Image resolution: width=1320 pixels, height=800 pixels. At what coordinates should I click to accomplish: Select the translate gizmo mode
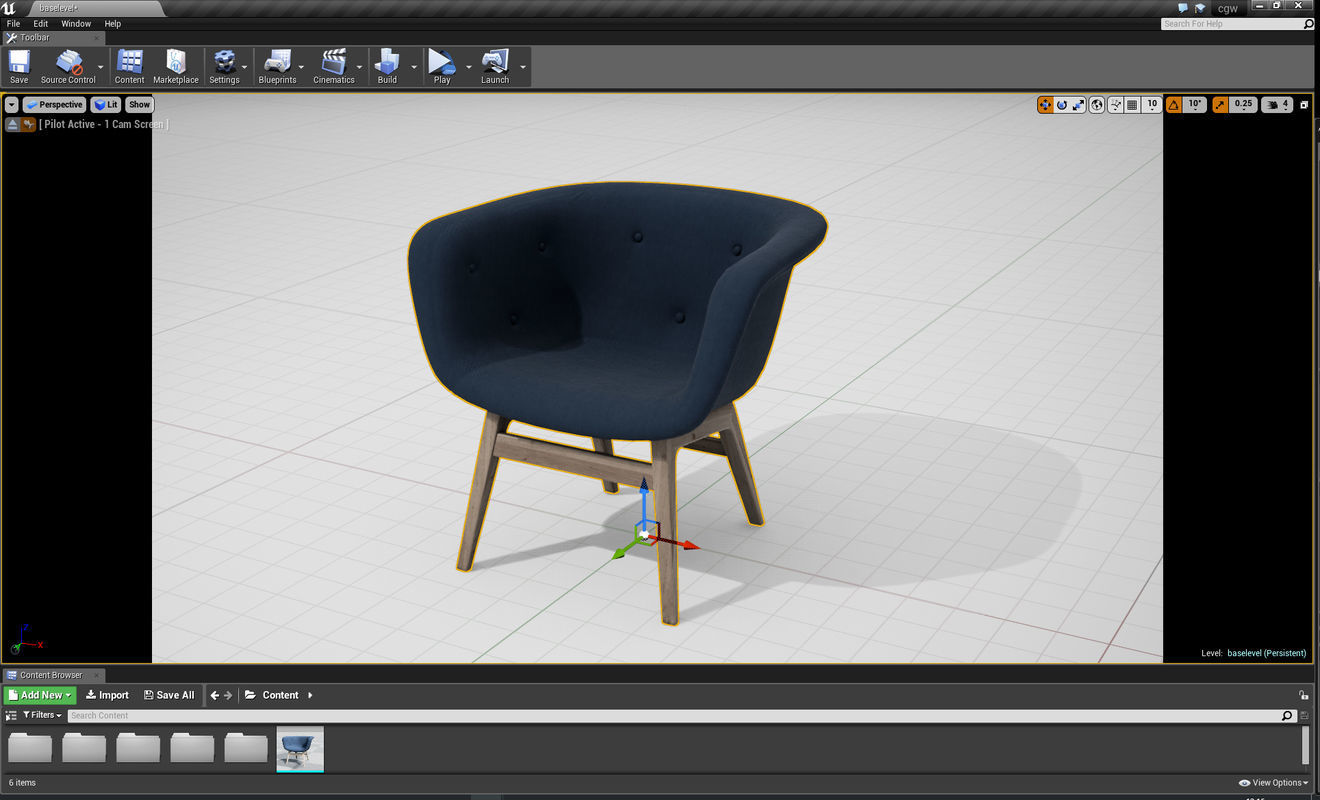click(x=1045, y=104)
